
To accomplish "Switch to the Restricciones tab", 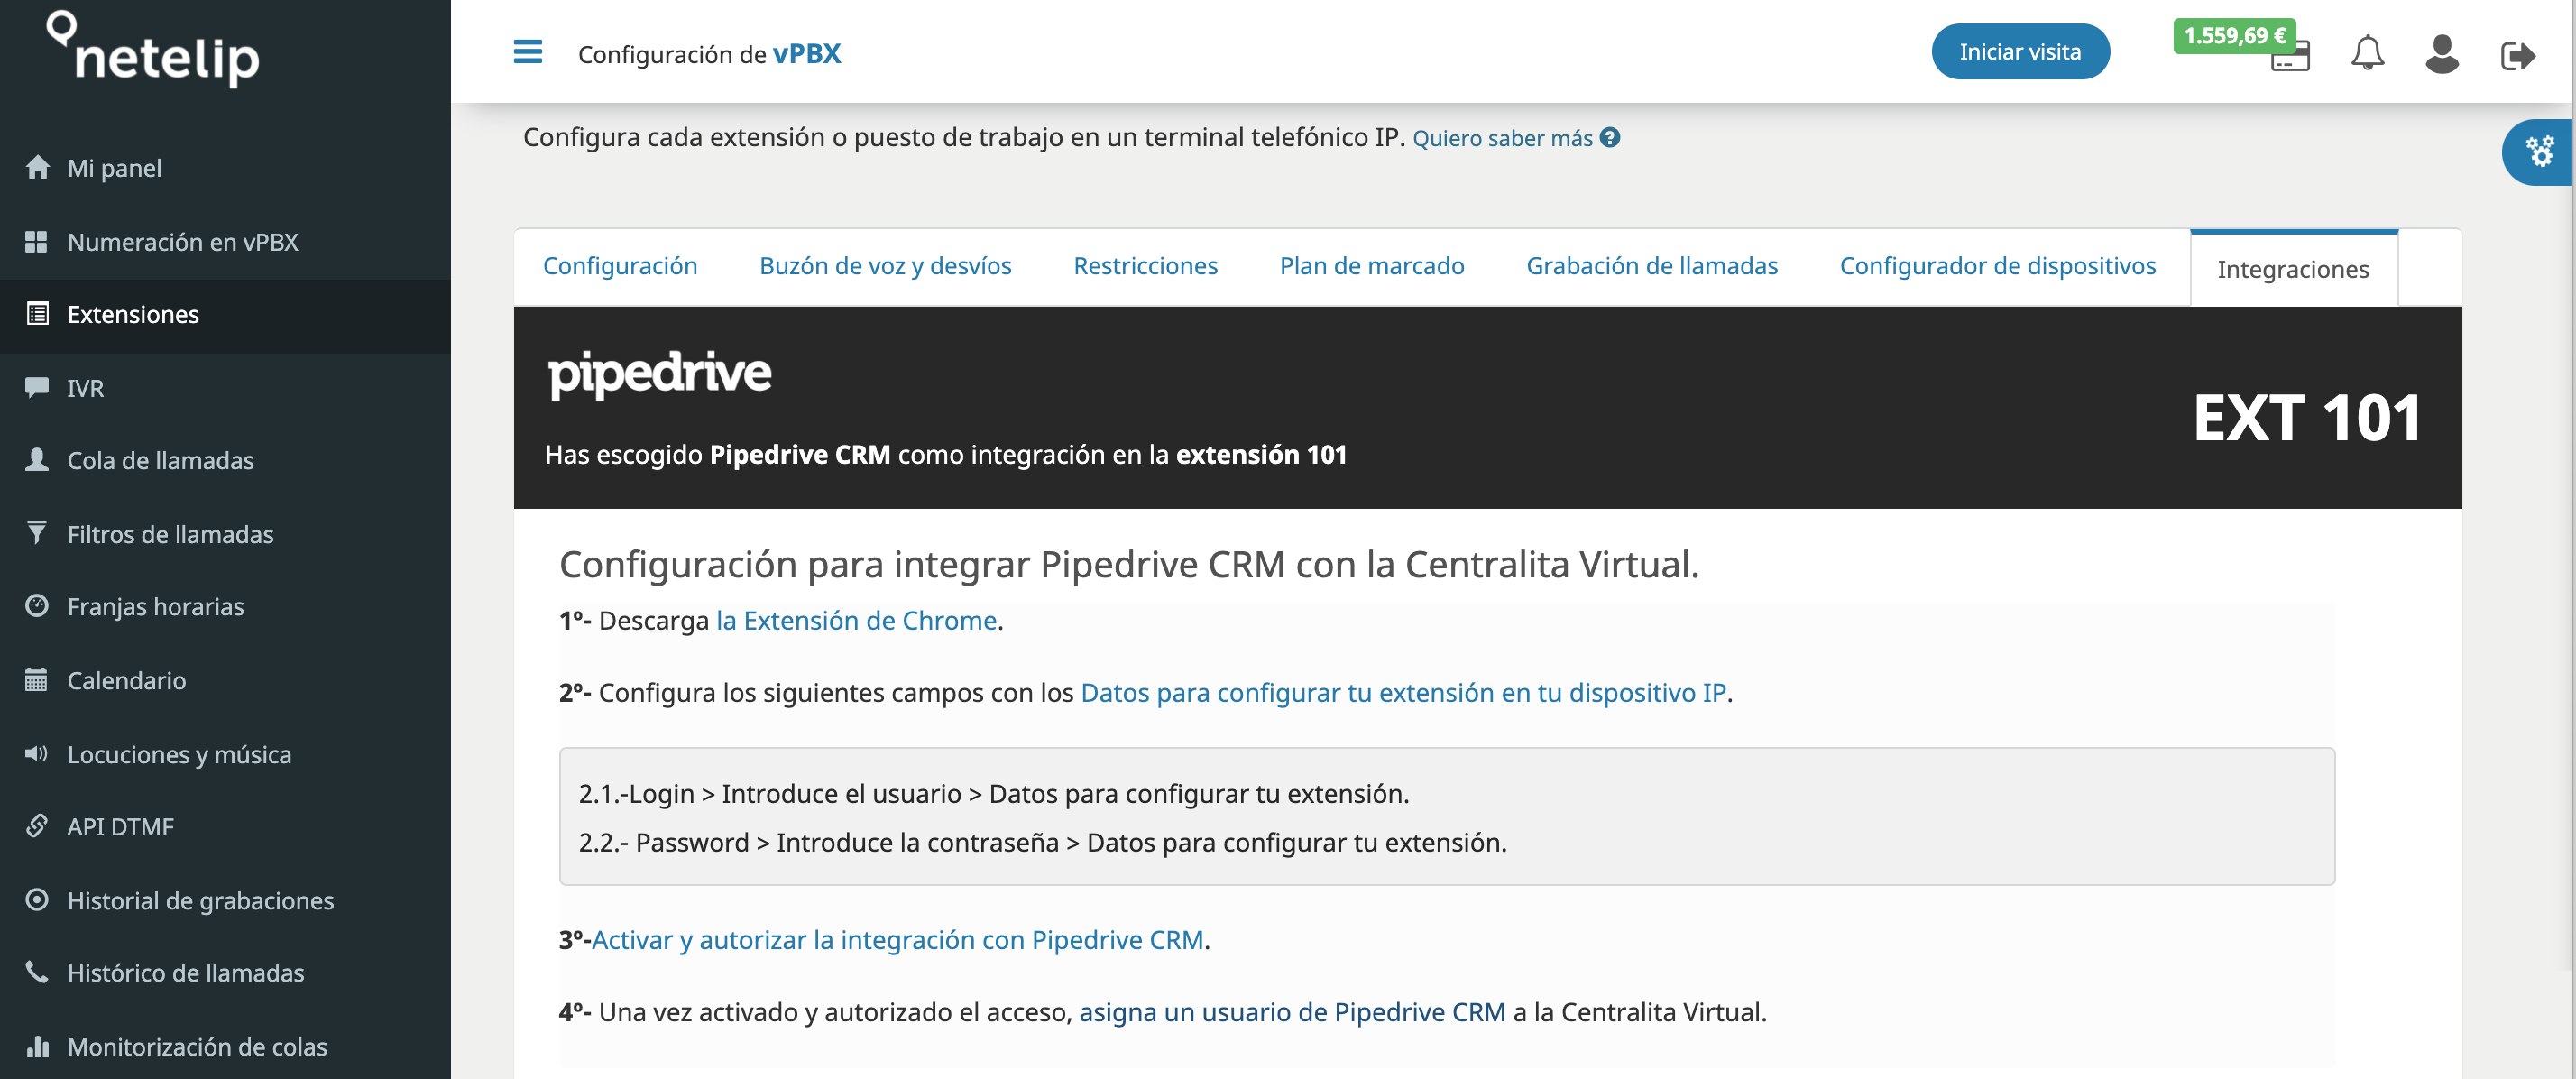I will 1145,266.
